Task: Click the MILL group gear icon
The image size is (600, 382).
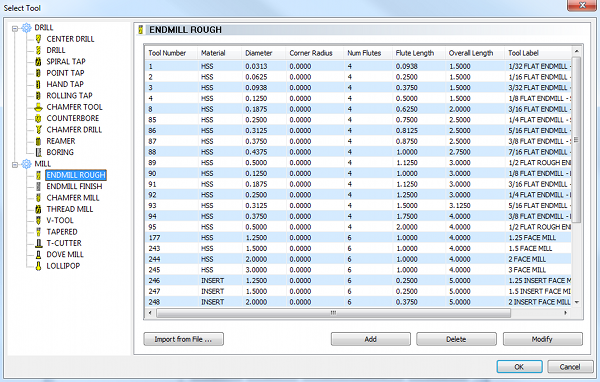Action: coord(26,164)
